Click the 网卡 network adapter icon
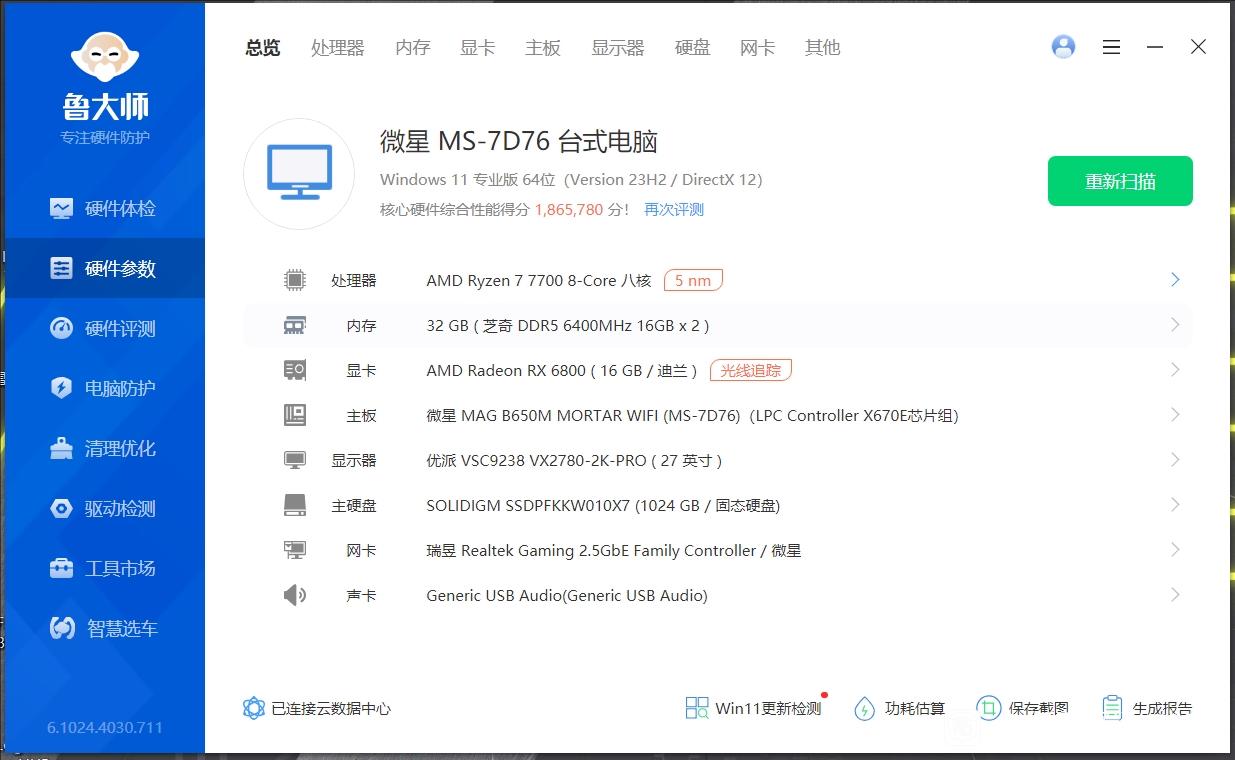The width and height of the screenshot is (1235, 760). pyautogui.click(x=294, y=550)
